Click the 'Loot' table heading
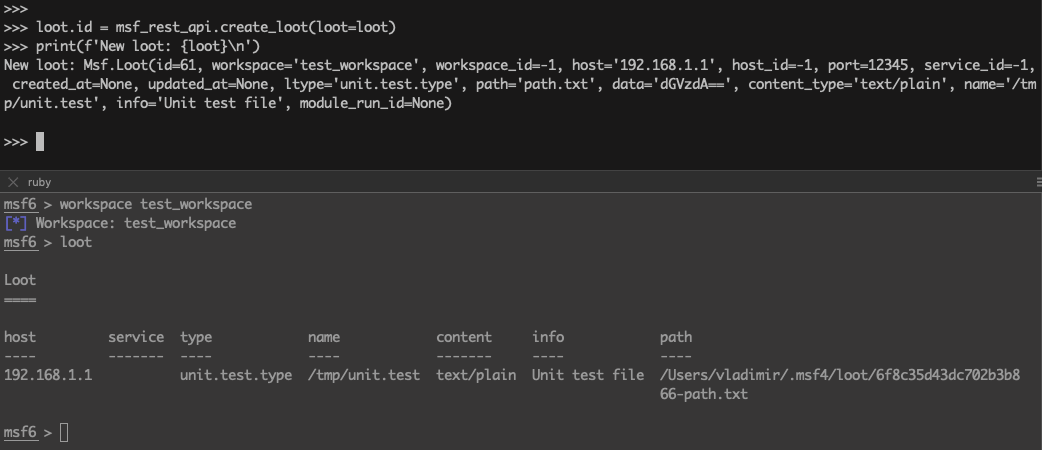The width and height of the screenshot is (1042, 450). 20,280
